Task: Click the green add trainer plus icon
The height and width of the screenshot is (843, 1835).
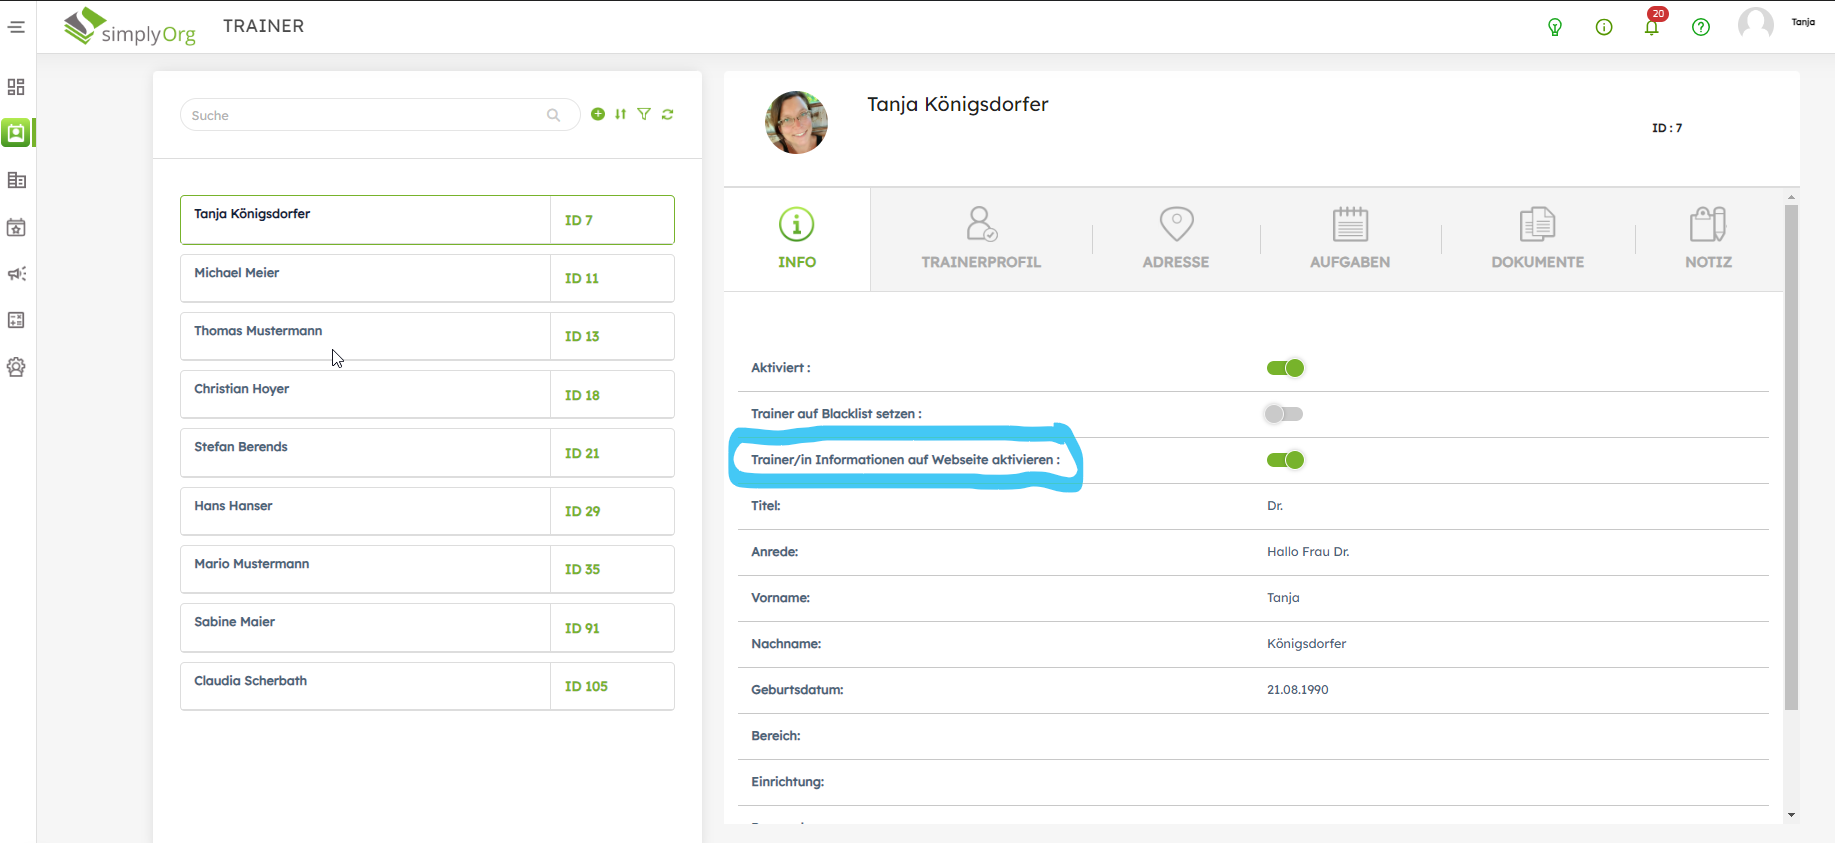Action: point(598,114)
